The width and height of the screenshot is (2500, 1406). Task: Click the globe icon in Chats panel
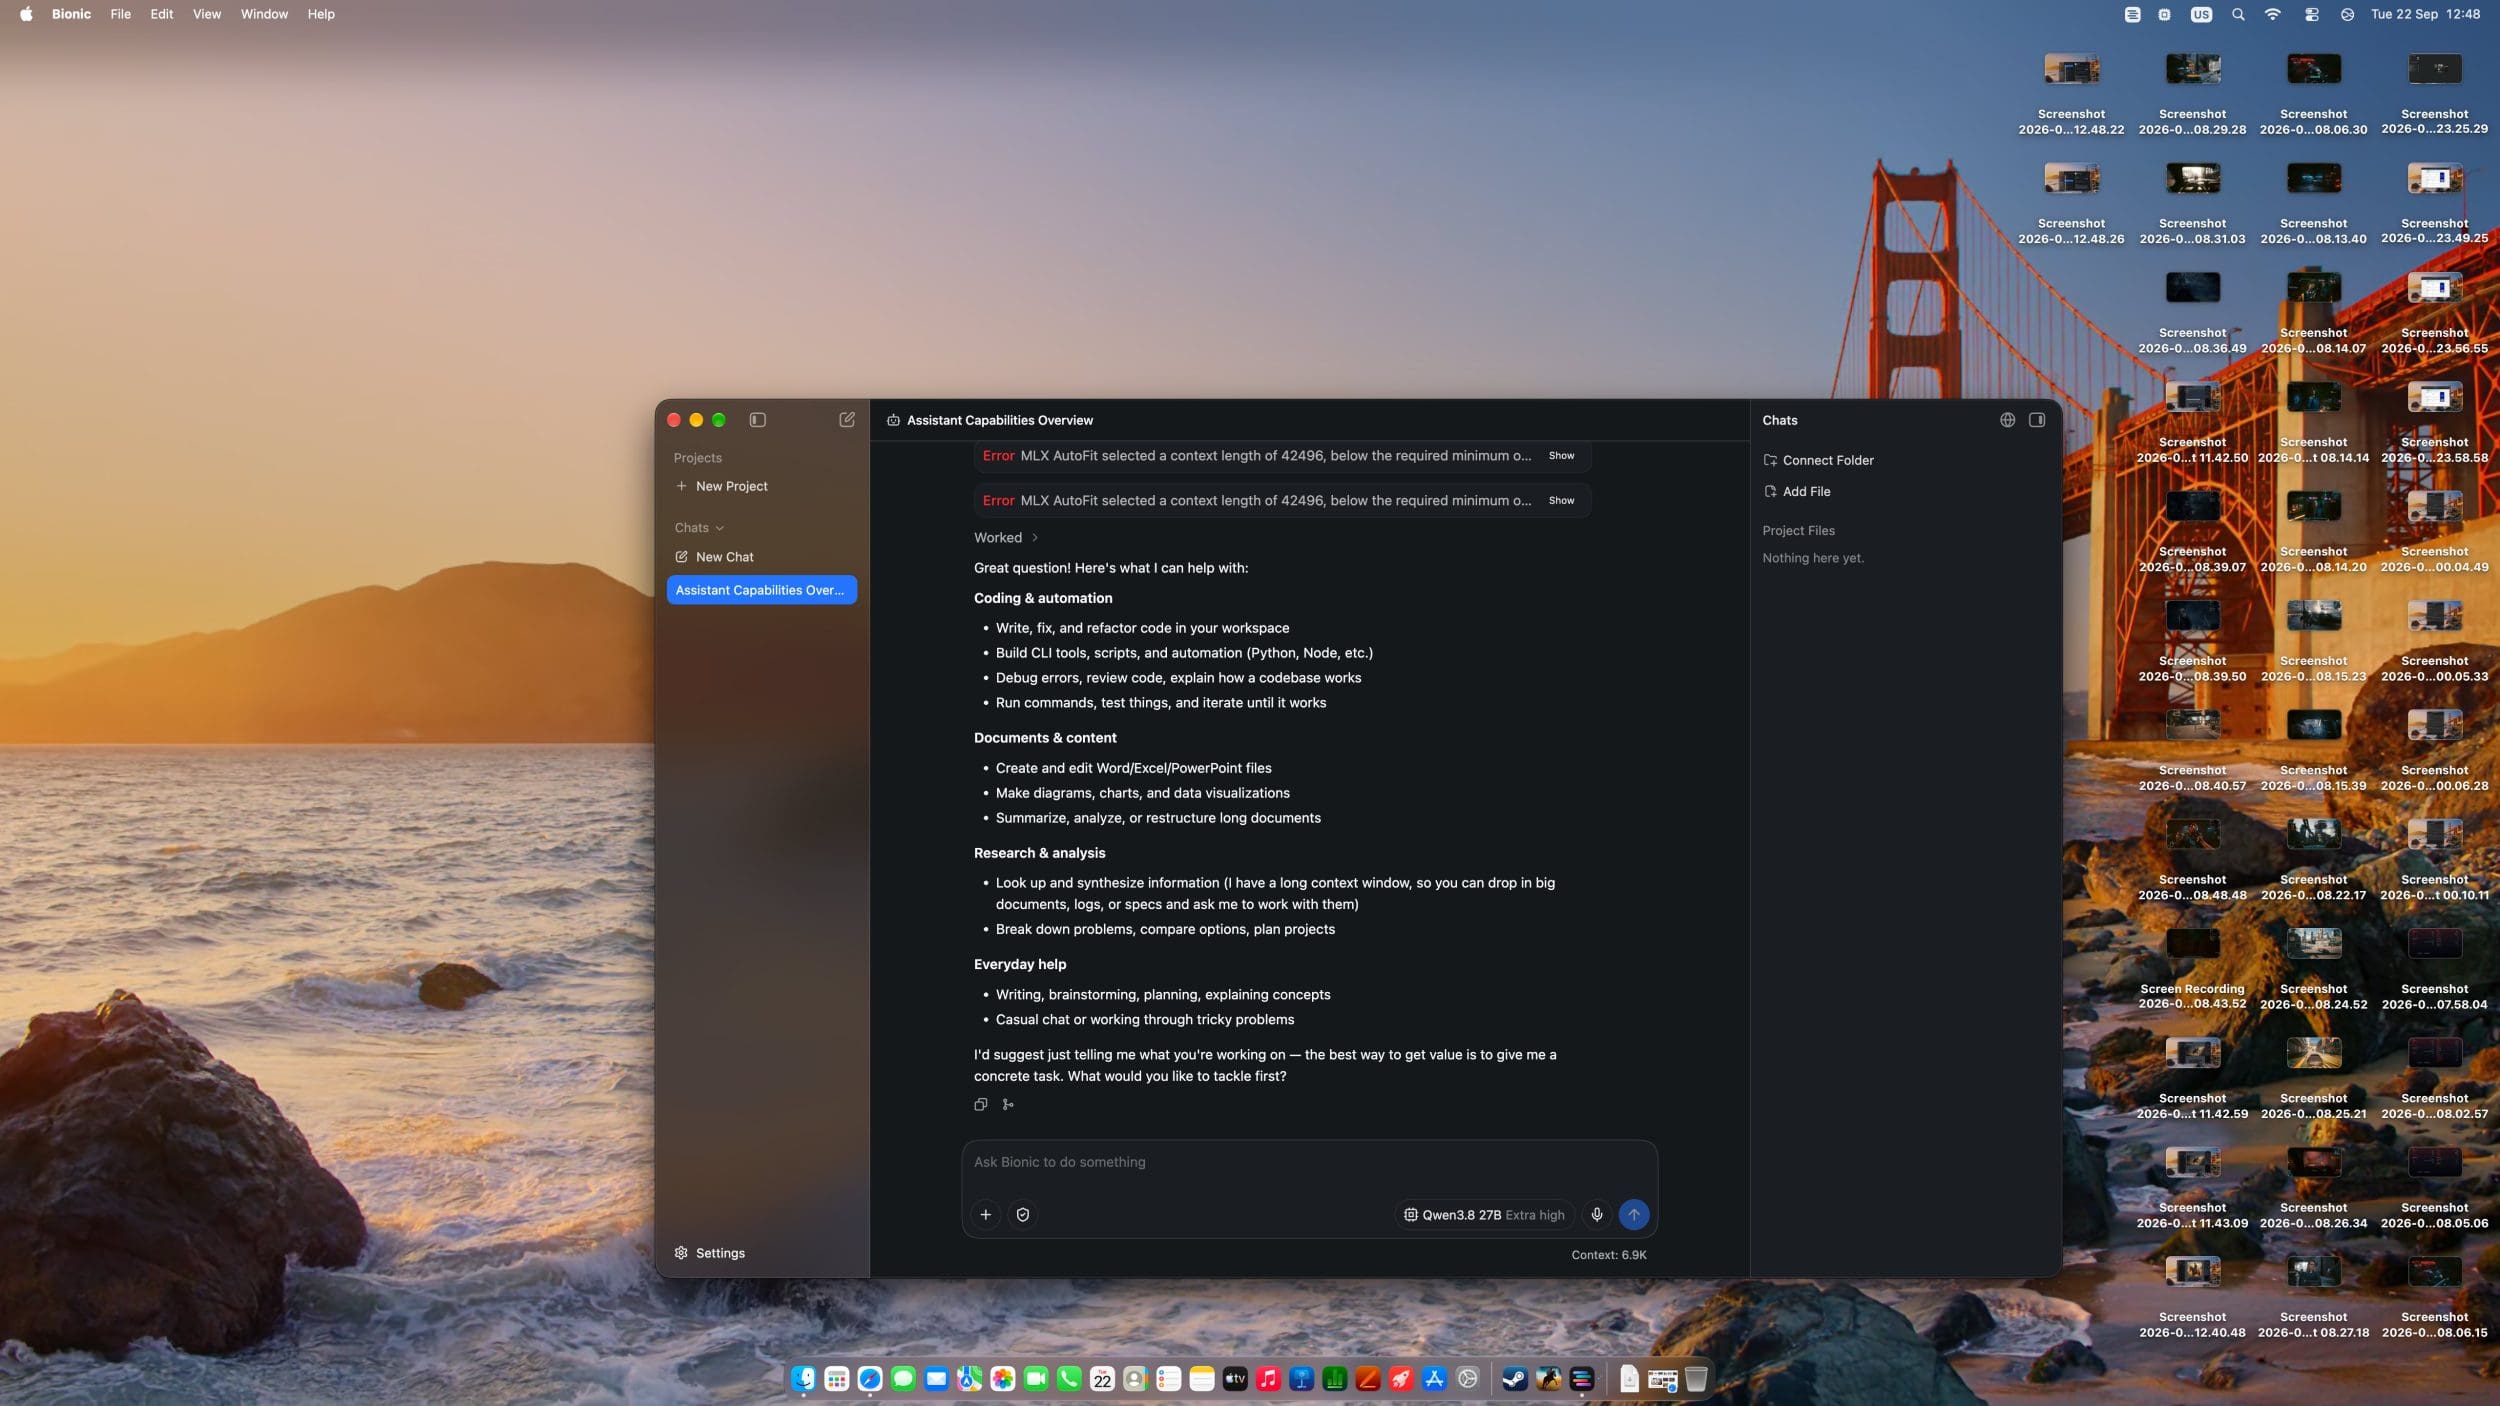(2007, 420)
